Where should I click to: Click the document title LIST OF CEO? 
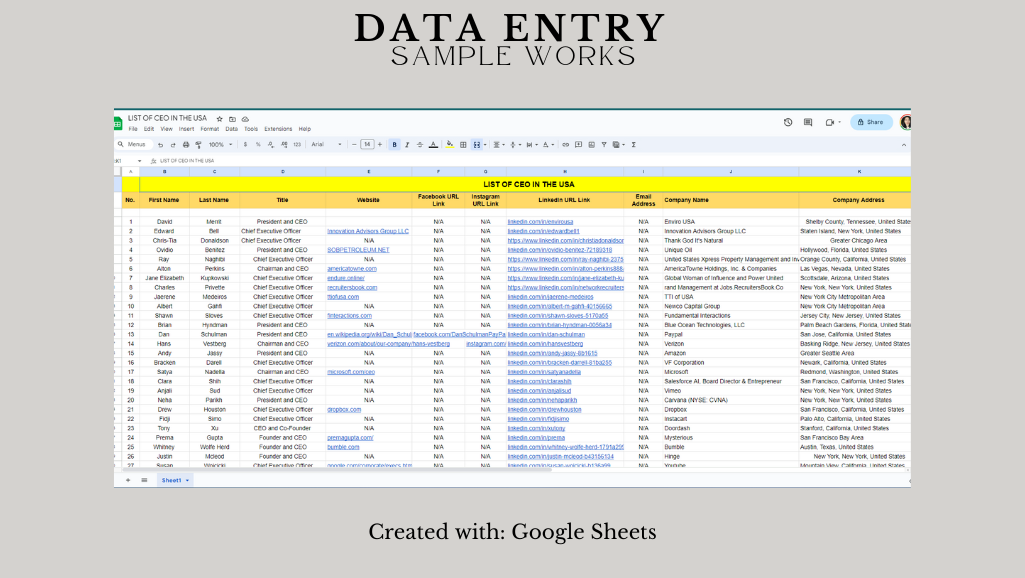[167, 118]
